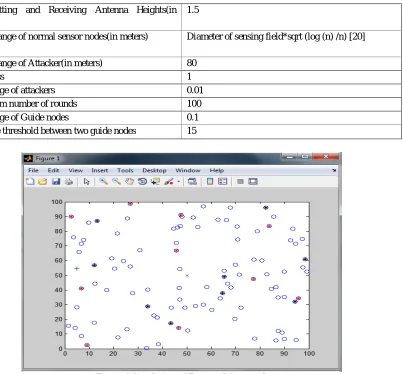Open the Help menu
This screenshot has width=403, height=374.
point(217,170)
